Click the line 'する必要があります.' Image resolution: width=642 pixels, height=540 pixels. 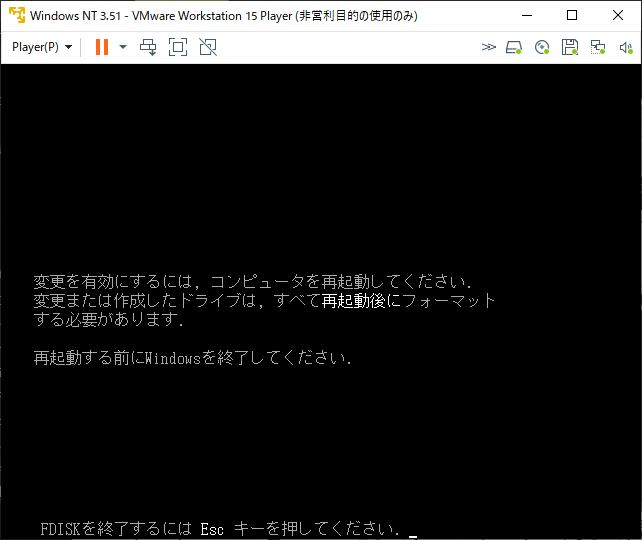(109, 319)
